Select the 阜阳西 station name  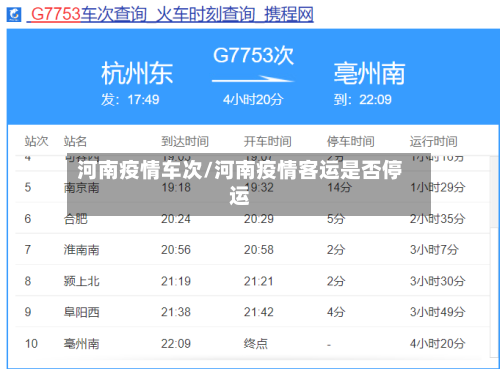pos(82,312)
